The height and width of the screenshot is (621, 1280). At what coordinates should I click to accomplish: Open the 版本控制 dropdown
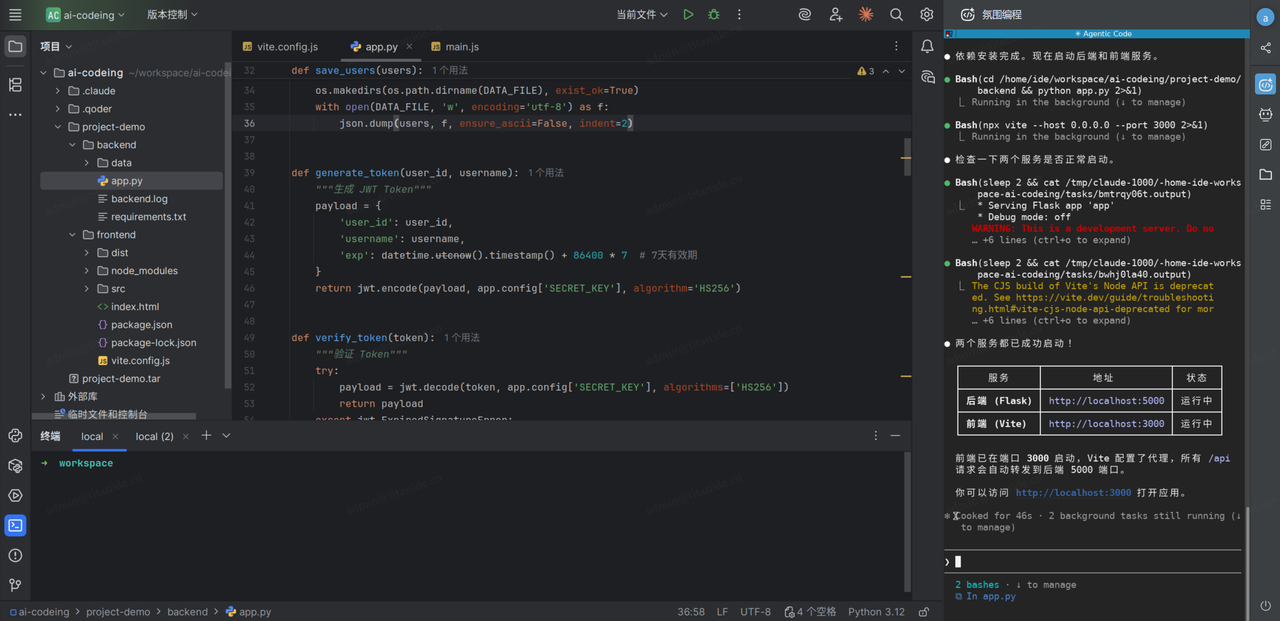(172, 15)
